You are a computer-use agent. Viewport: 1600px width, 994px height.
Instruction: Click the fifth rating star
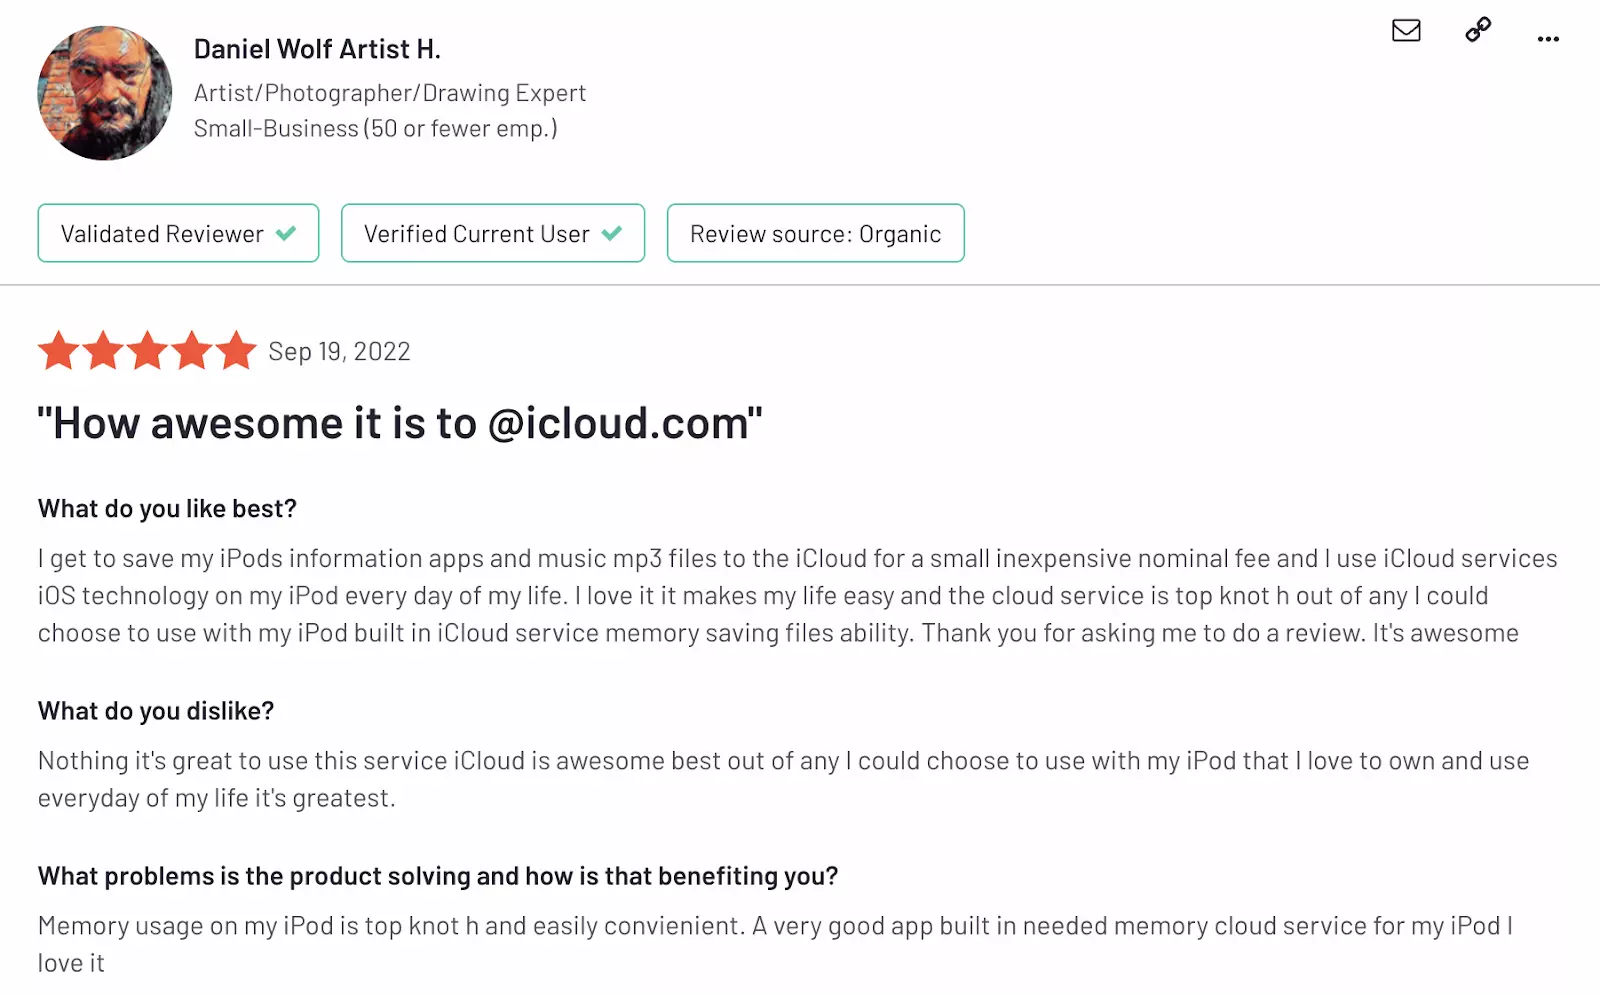236,351
